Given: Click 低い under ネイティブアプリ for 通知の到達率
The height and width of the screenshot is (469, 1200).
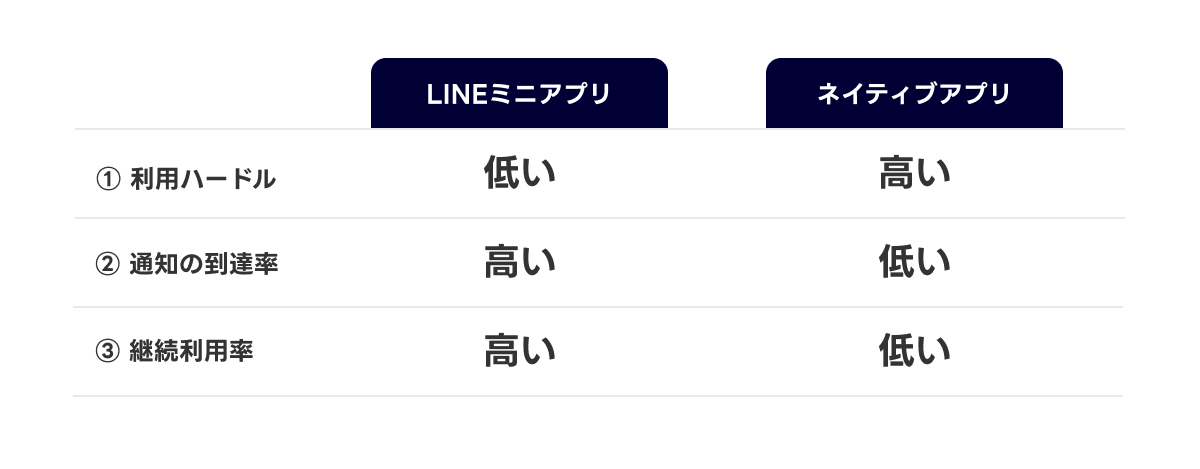Looking at the screenshot, I should (914, 262).
